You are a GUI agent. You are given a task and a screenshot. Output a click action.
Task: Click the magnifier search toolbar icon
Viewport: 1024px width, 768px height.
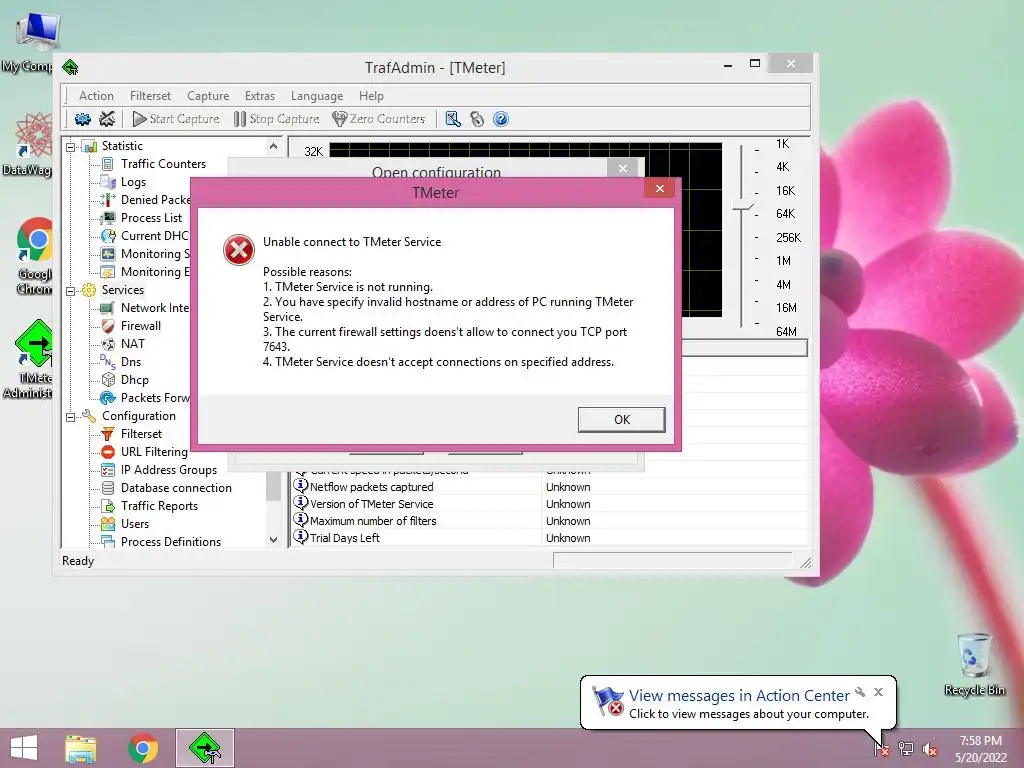coord(453,119)
